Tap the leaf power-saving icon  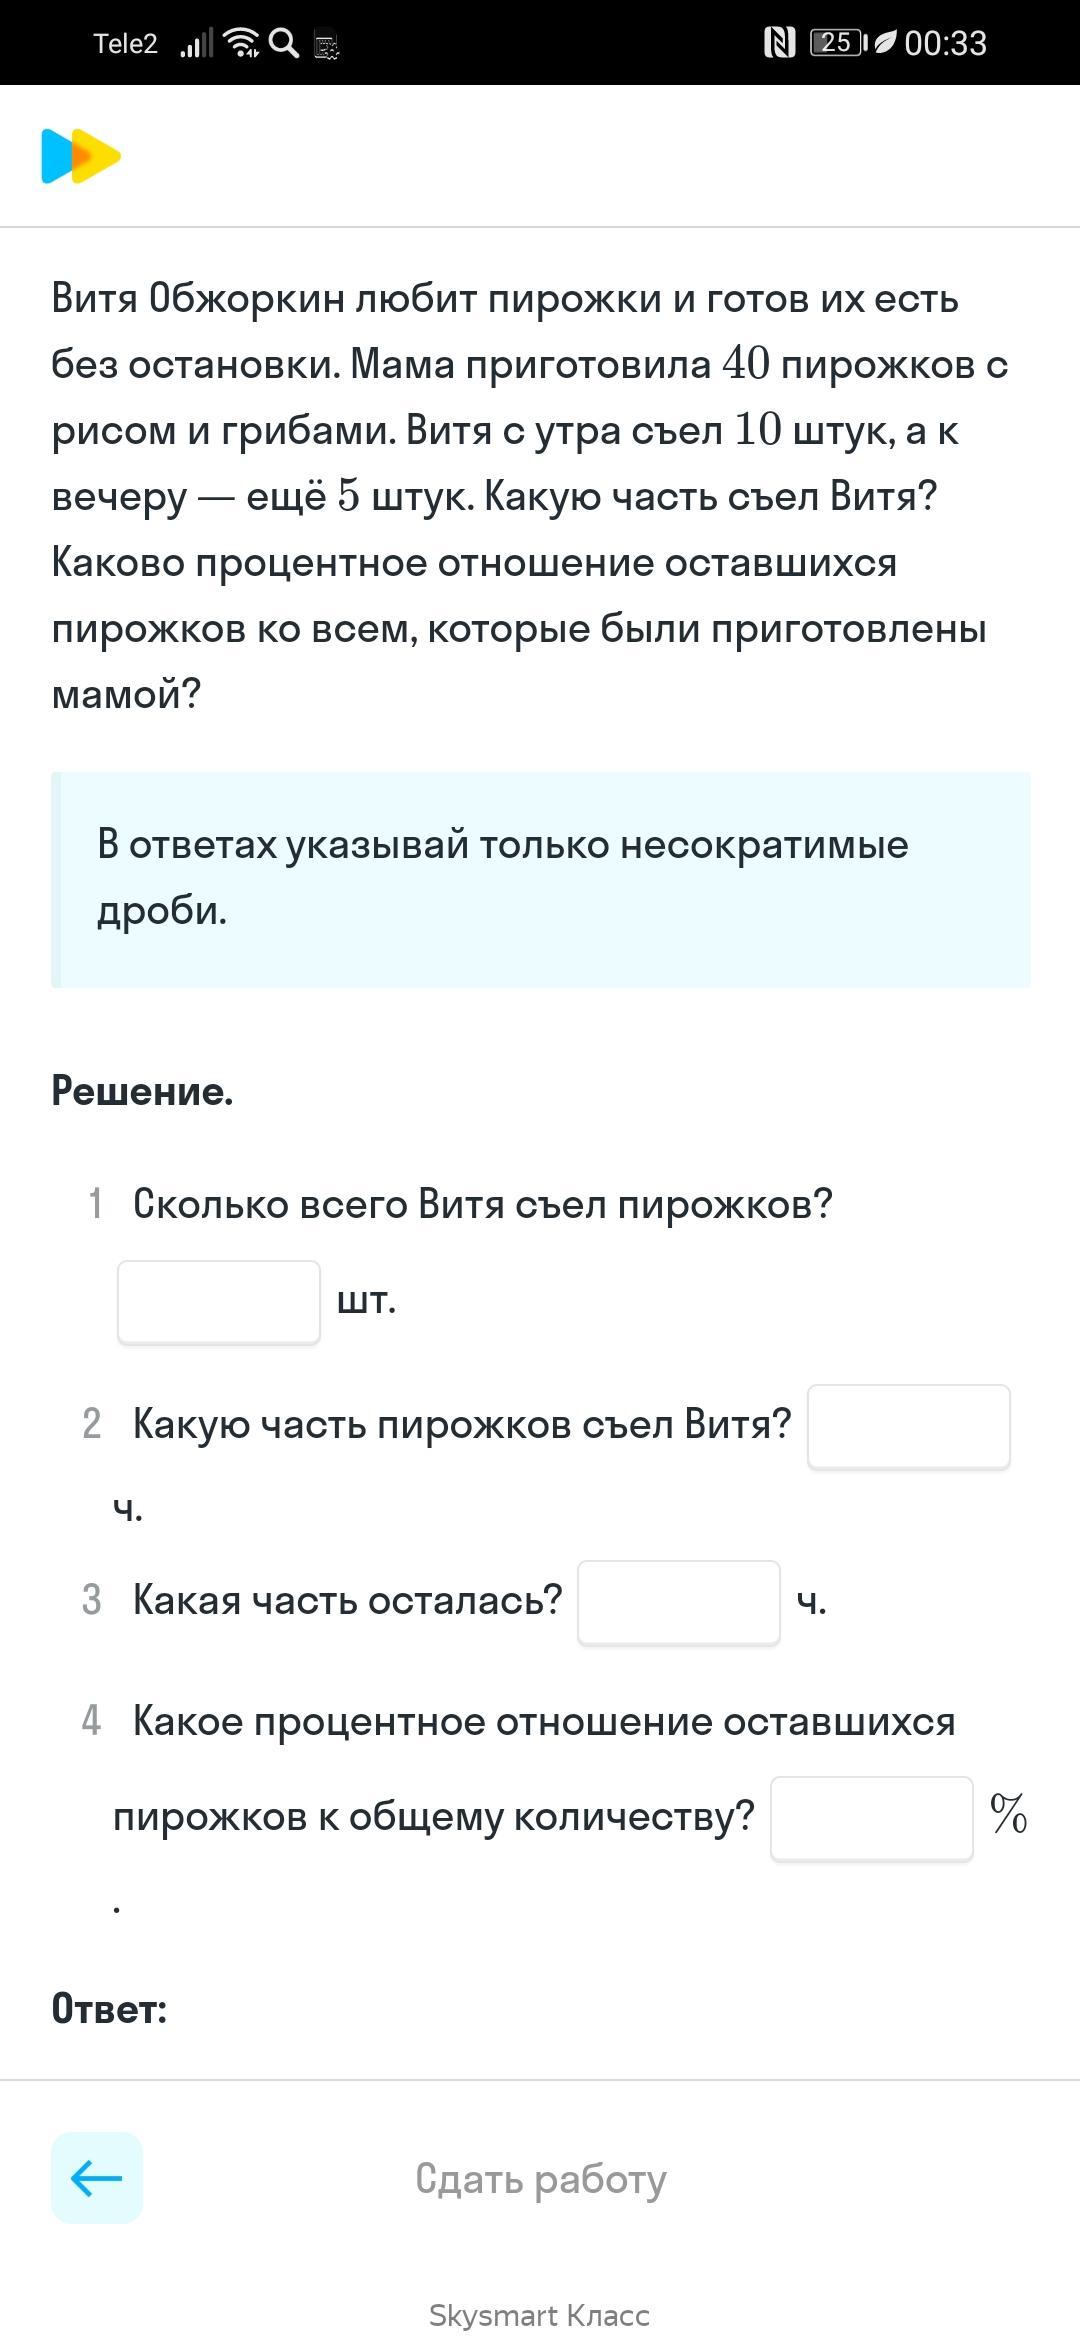(x=884, y=43)
